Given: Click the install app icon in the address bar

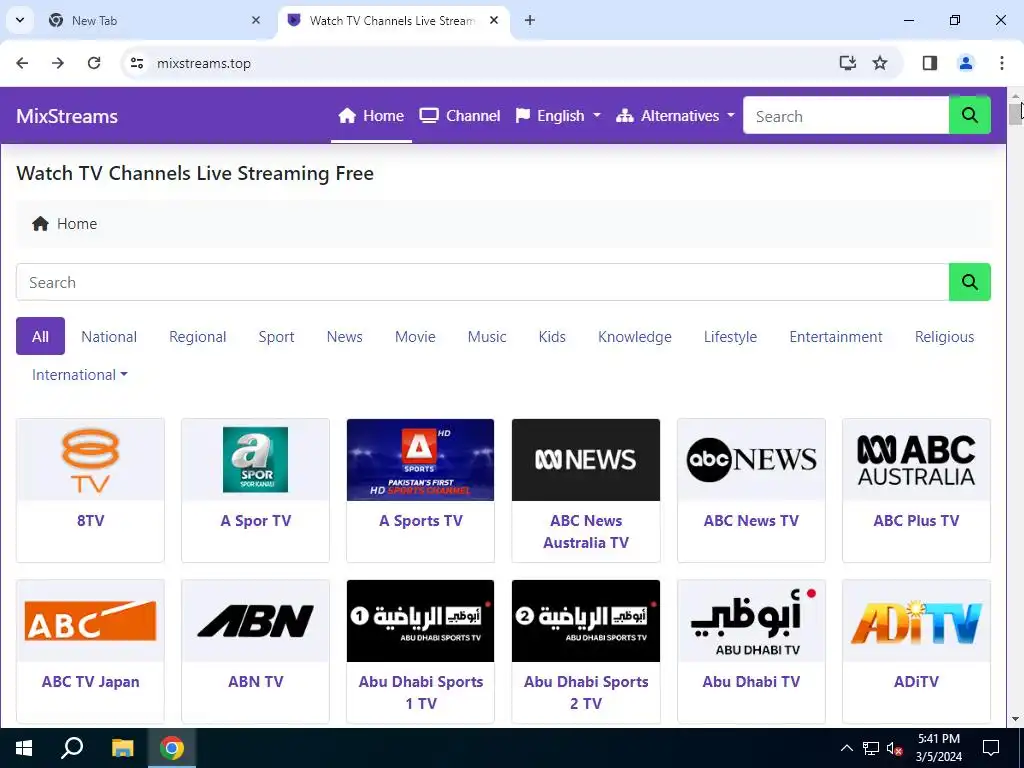Looking at the screenshot, I should coord(848,63).
